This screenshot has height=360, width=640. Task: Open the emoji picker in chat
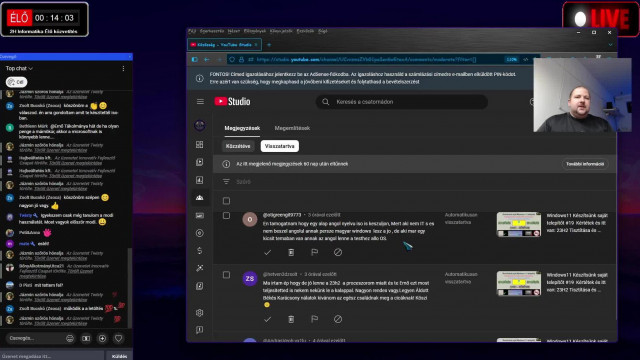[70, 338]
